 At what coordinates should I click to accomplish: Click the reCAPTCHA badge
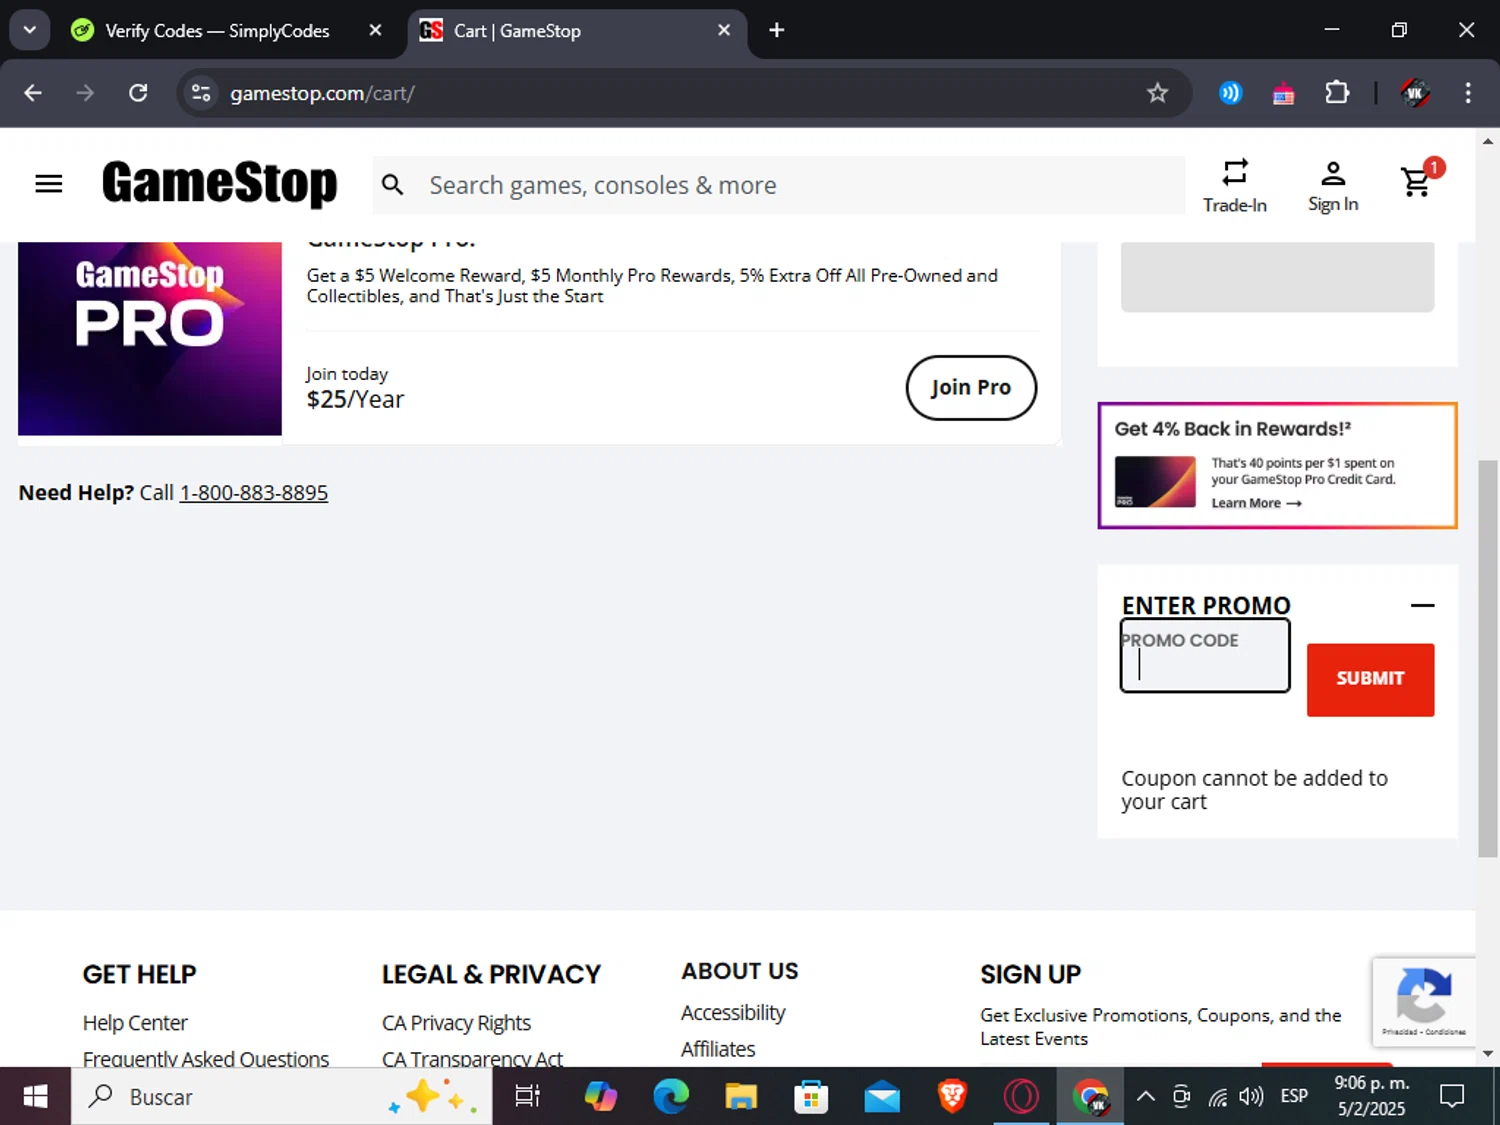point(1424,1002)
